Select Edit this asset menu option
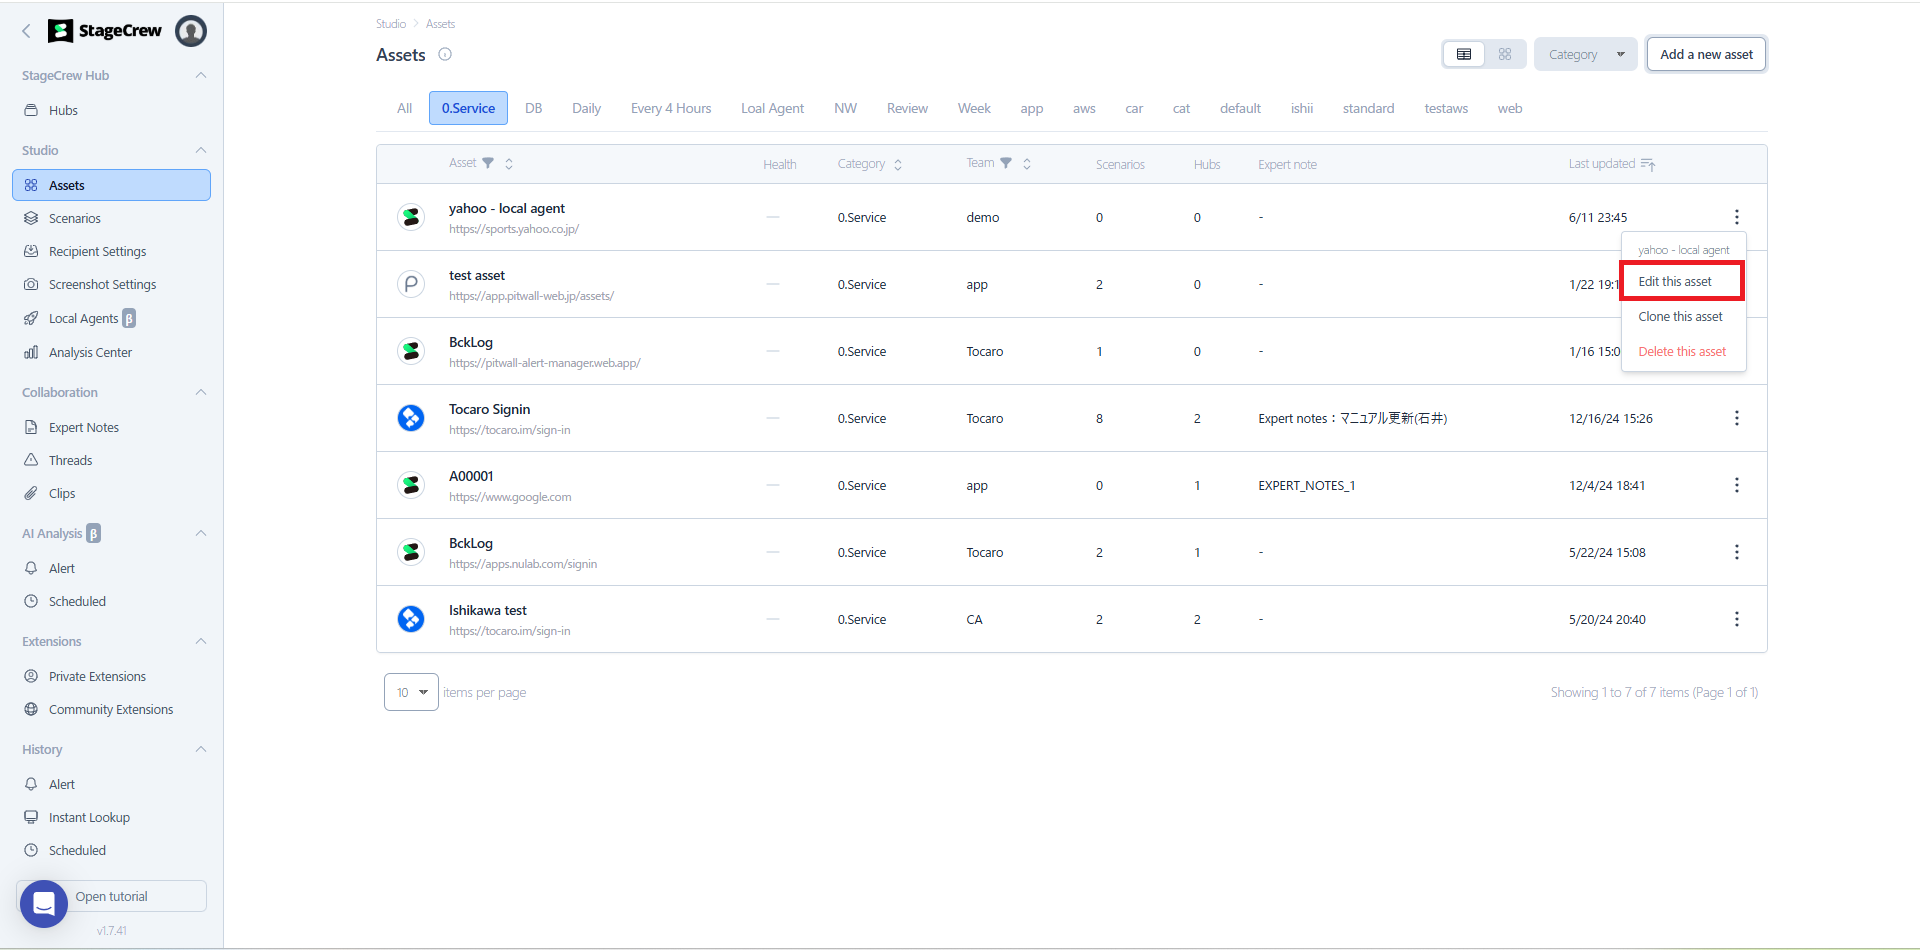The image size is (1920, 950). (x=1675, y=282)
